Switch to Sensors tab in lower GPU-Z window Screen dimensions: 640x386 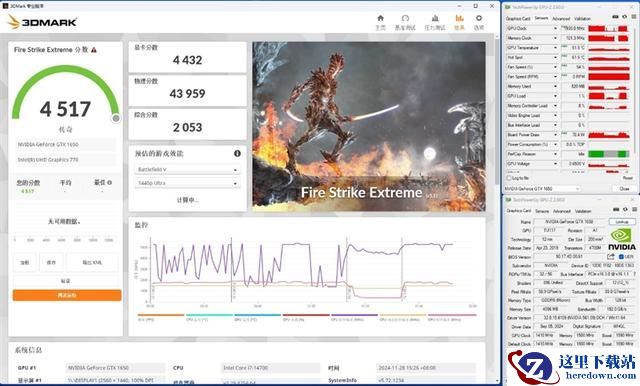(542, 211)
